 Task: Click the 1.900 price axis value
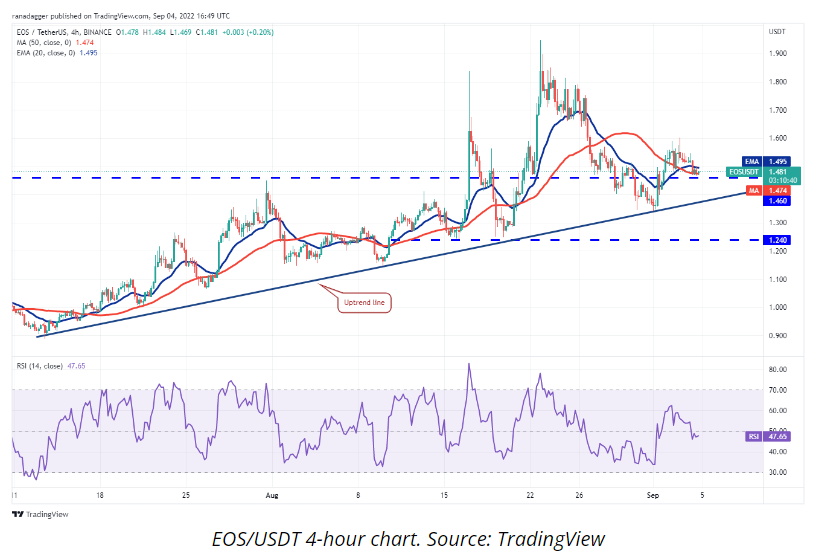click(x=777, y=54)
